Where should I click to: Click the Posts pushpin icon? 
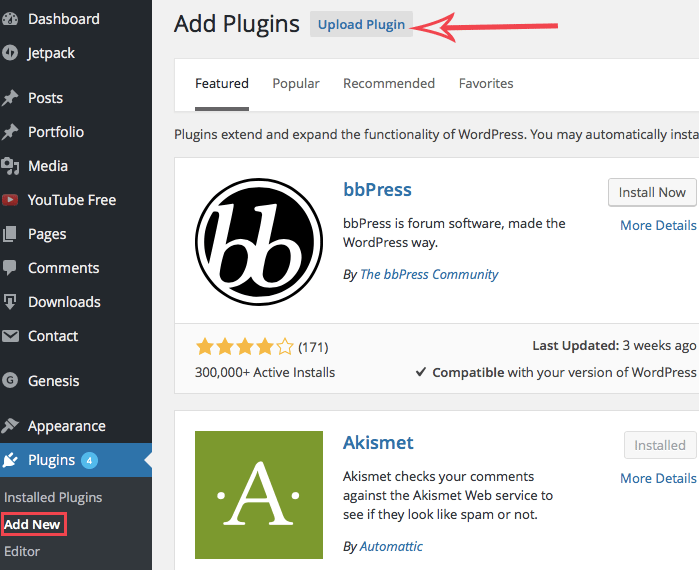[10, 98]
